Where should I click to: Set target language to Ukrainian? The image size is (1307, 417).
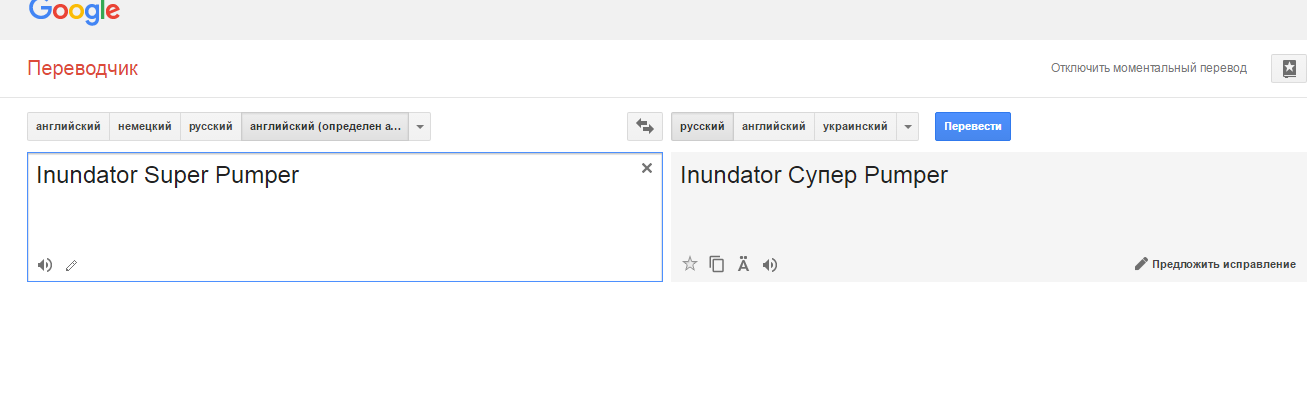click(x=856, y=127)
